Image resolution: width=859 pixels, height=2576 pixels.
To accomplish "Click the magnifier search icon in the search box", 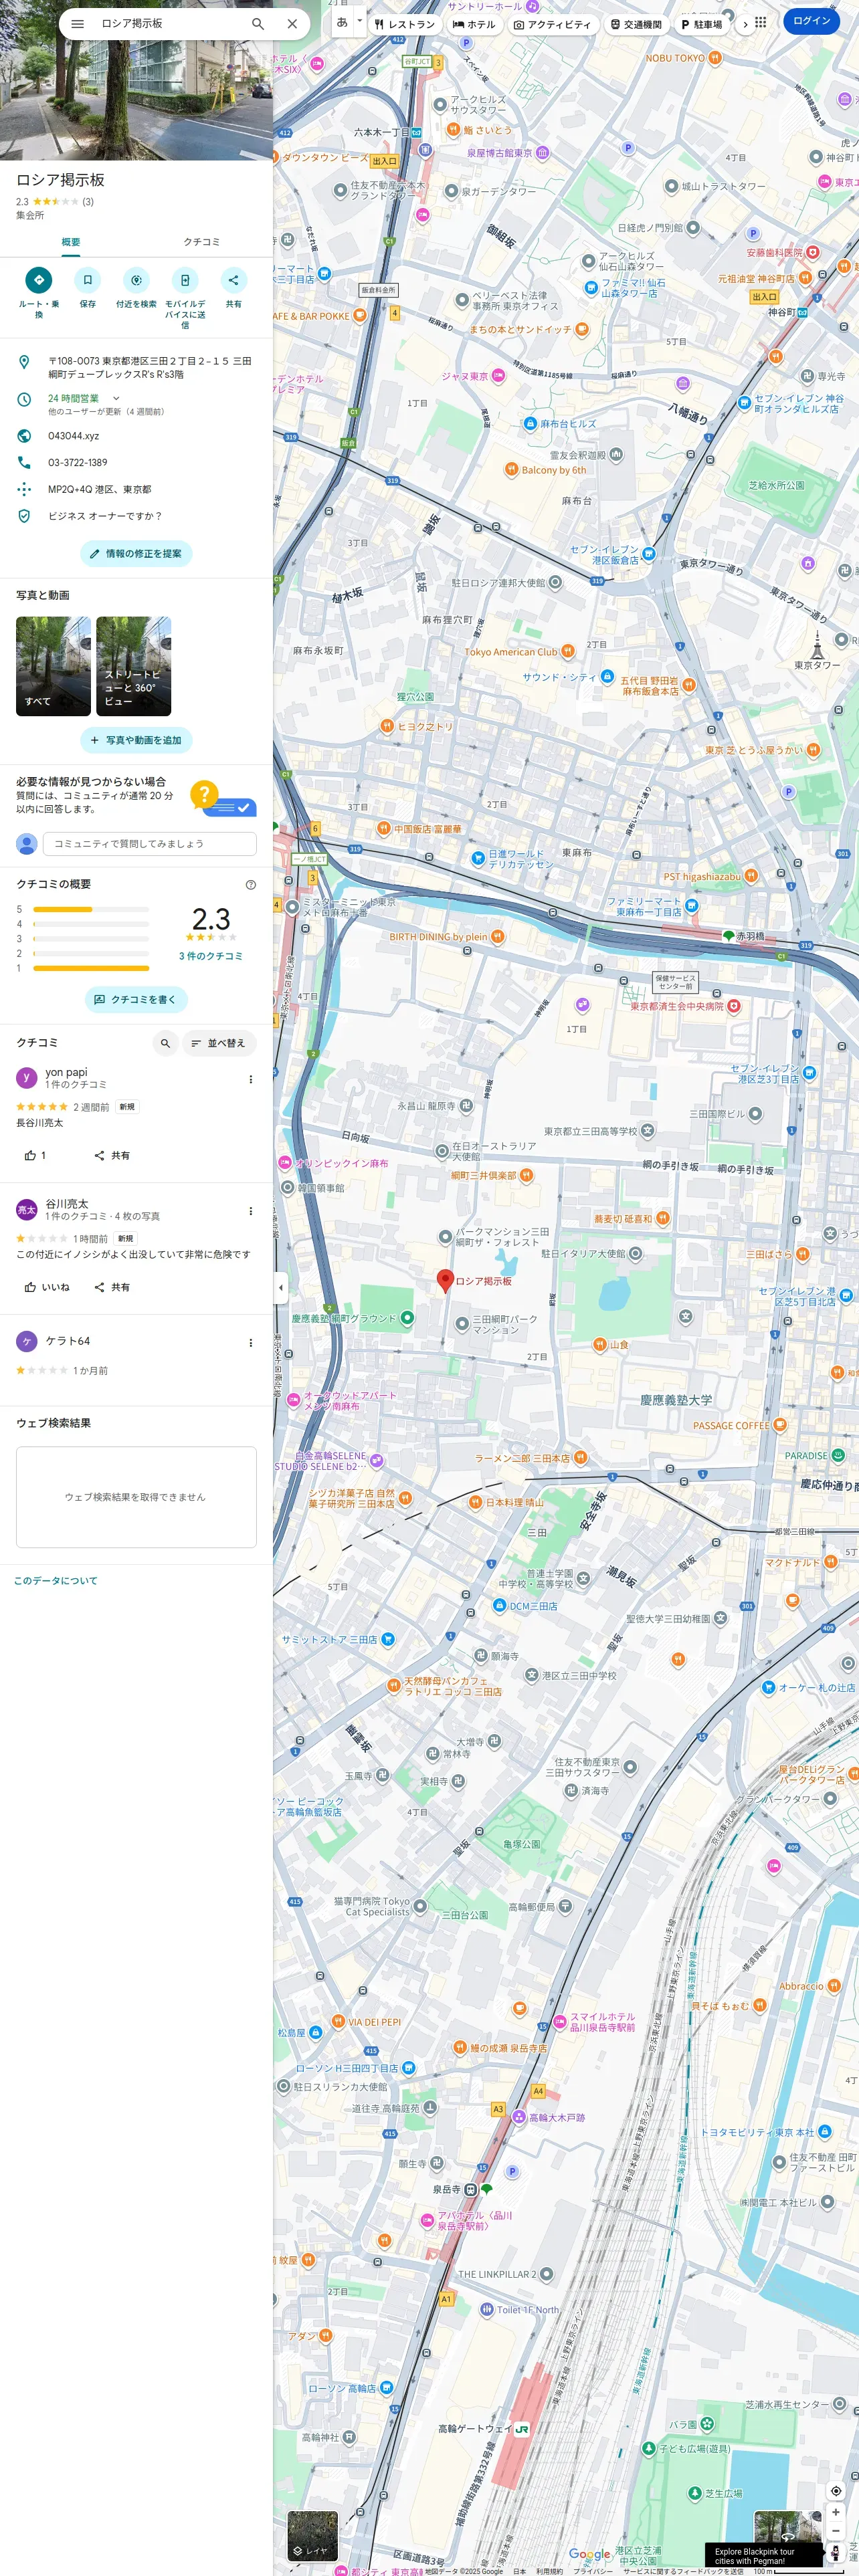I will tap(258, 24).
